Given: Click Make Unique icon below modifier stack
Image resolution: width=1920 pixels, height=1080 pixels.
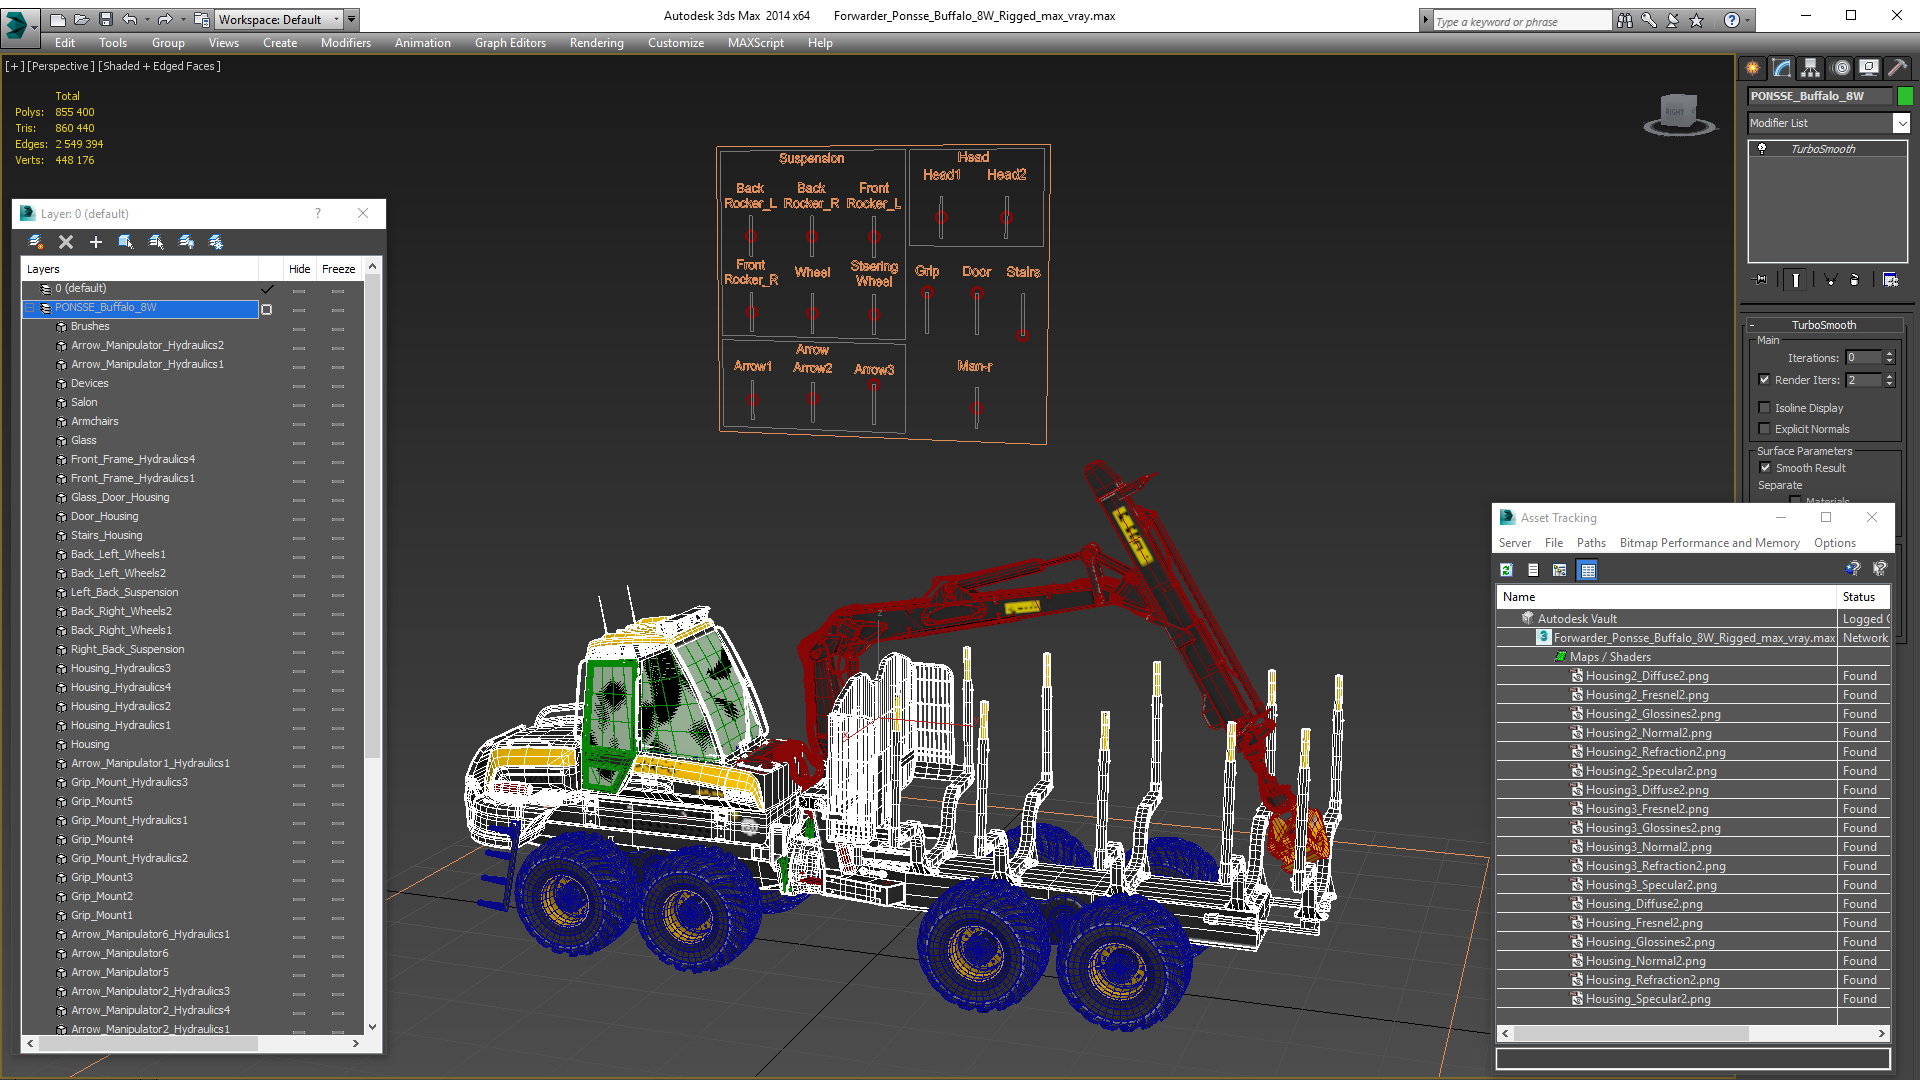Looking at the screenshot, I should pyautogui.click(x=1830, y=280).
